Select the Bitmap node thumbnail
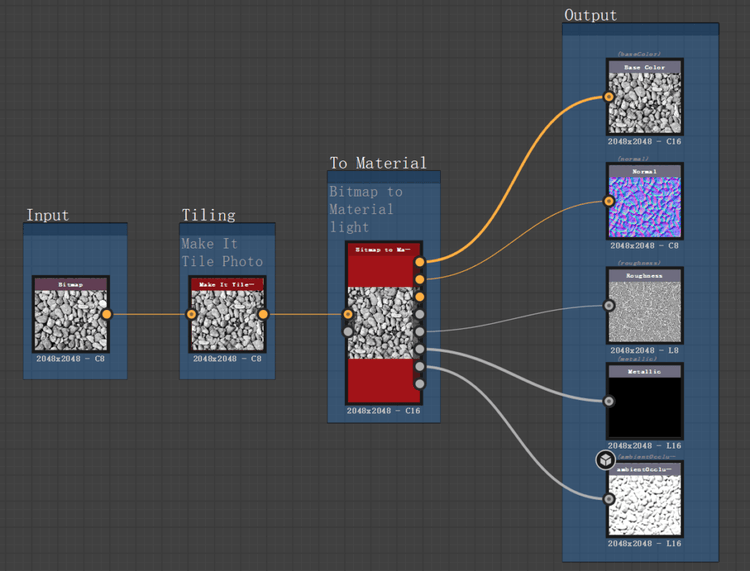Viewport: 750px width, 571px height. click(71, 320)
